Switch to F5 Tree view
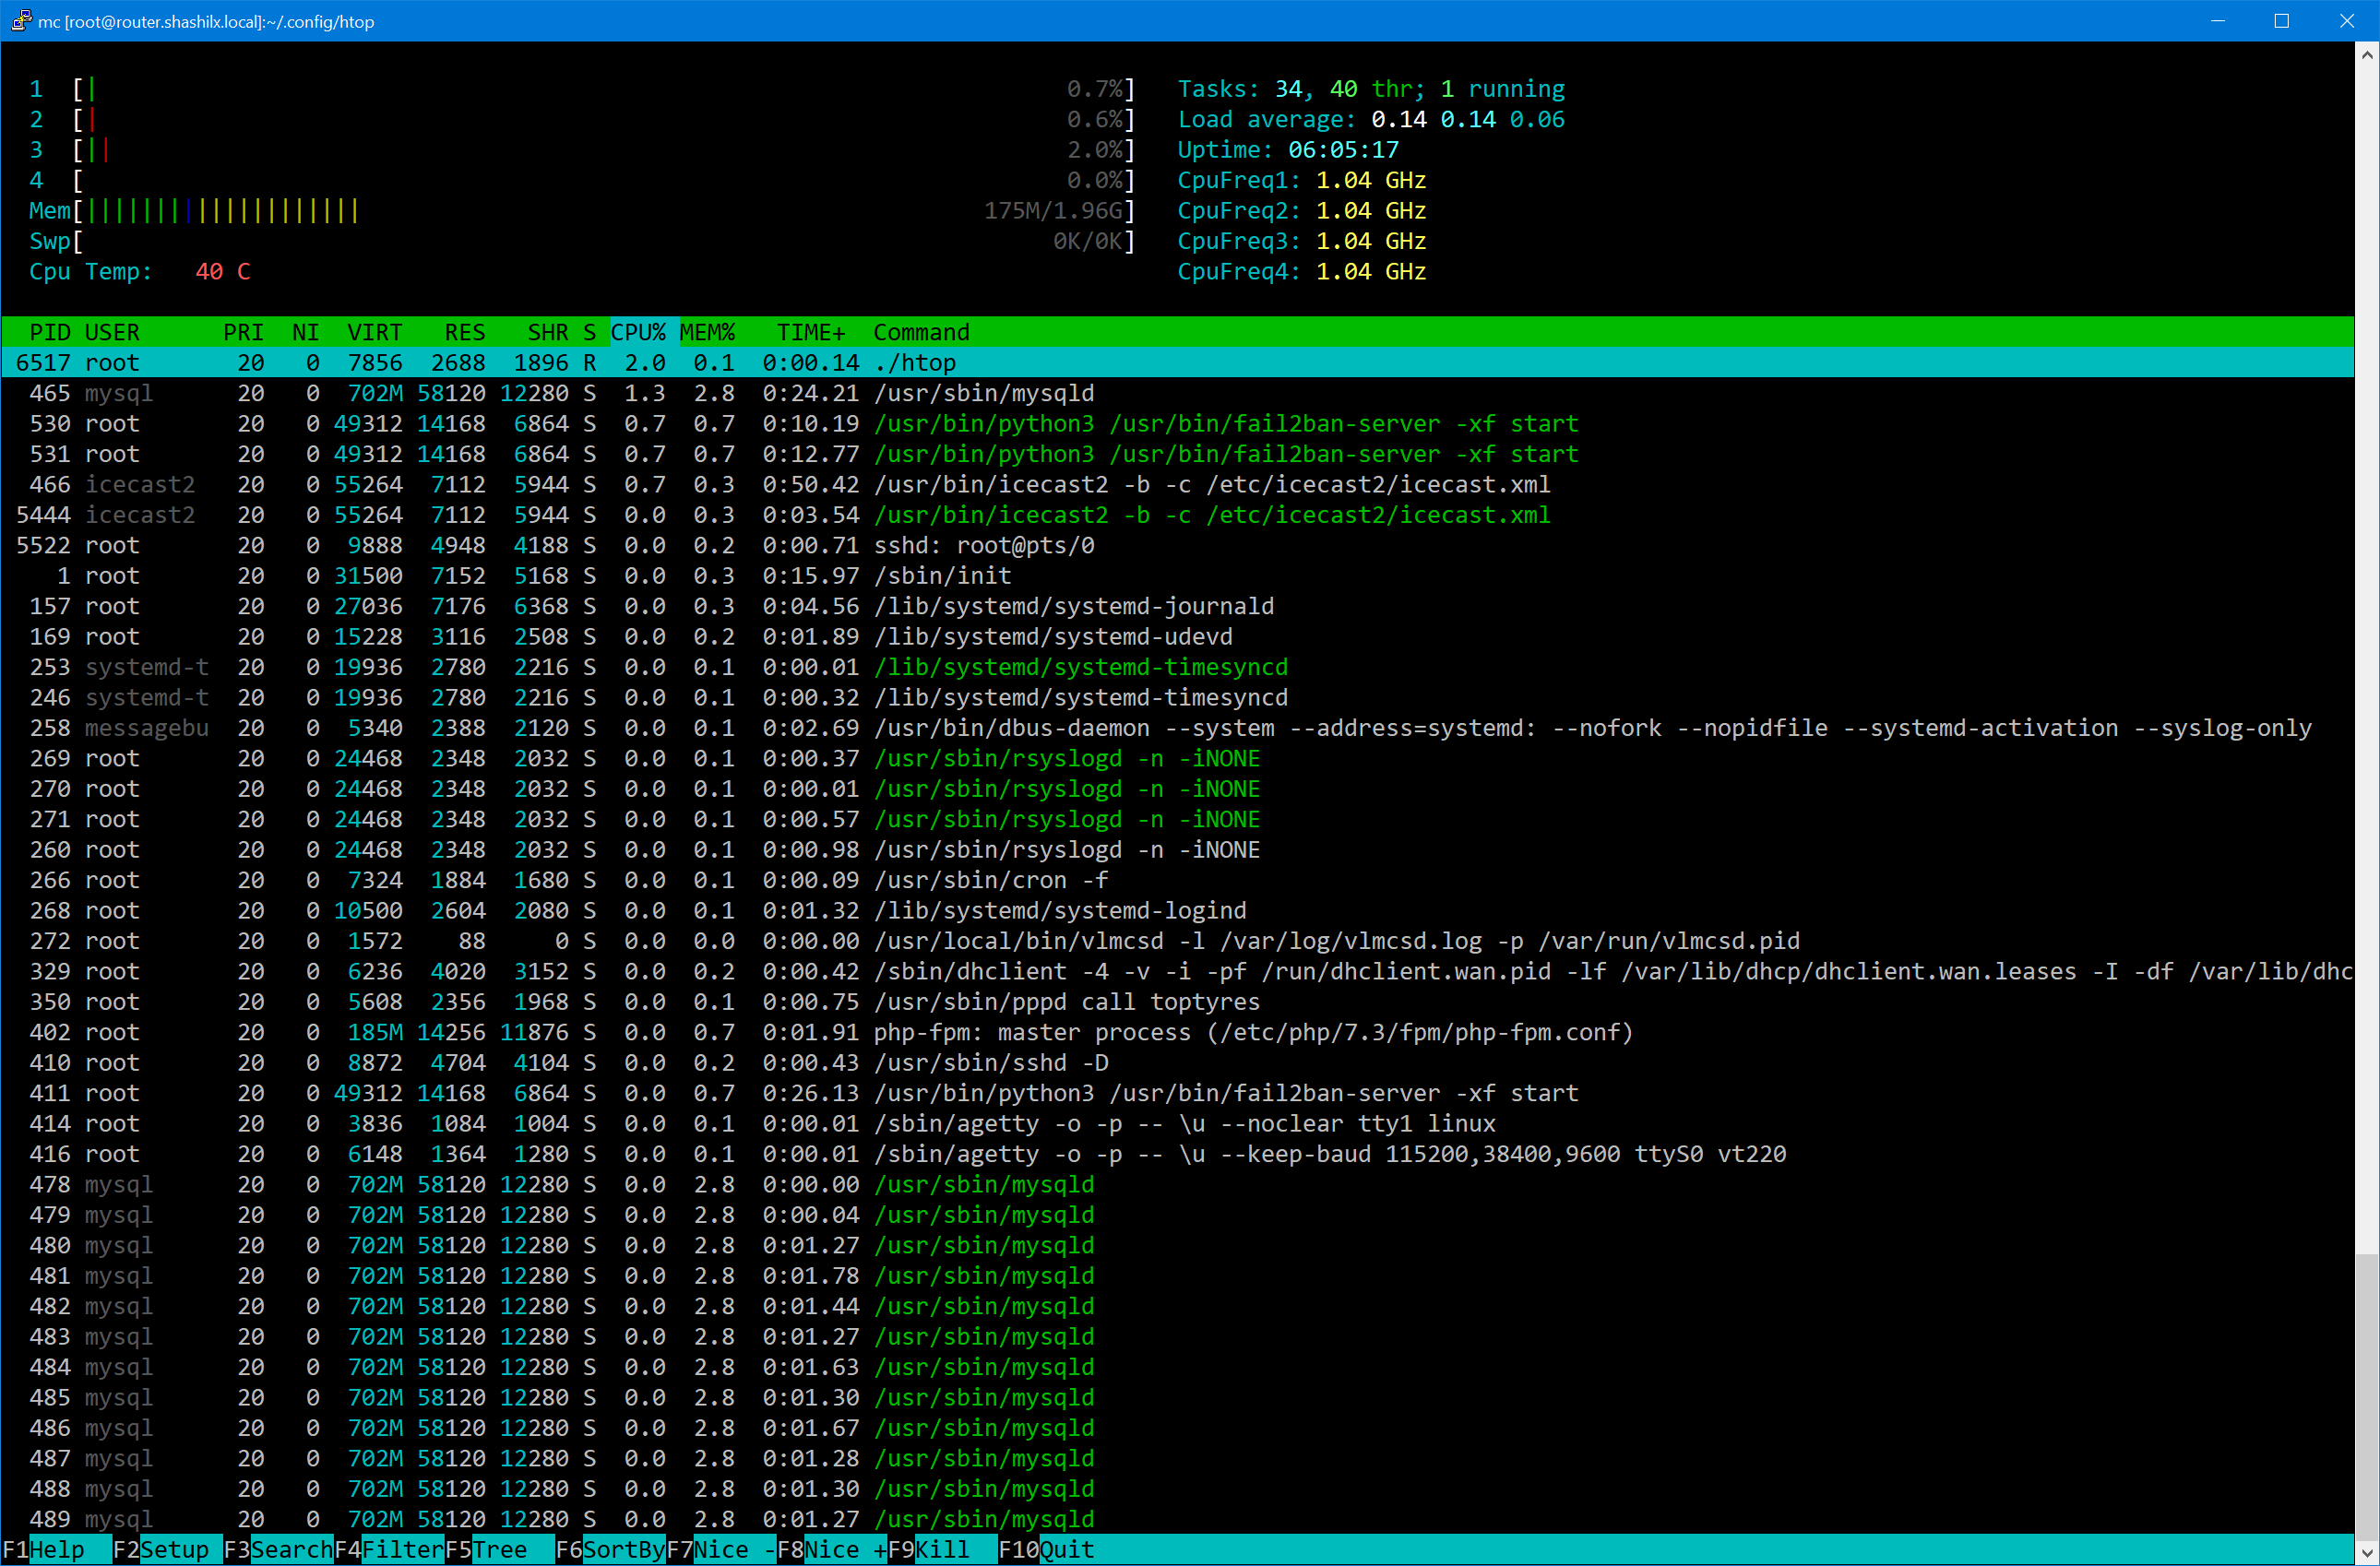Viewport: 2380px width, 1566px height. (500, 1549)
